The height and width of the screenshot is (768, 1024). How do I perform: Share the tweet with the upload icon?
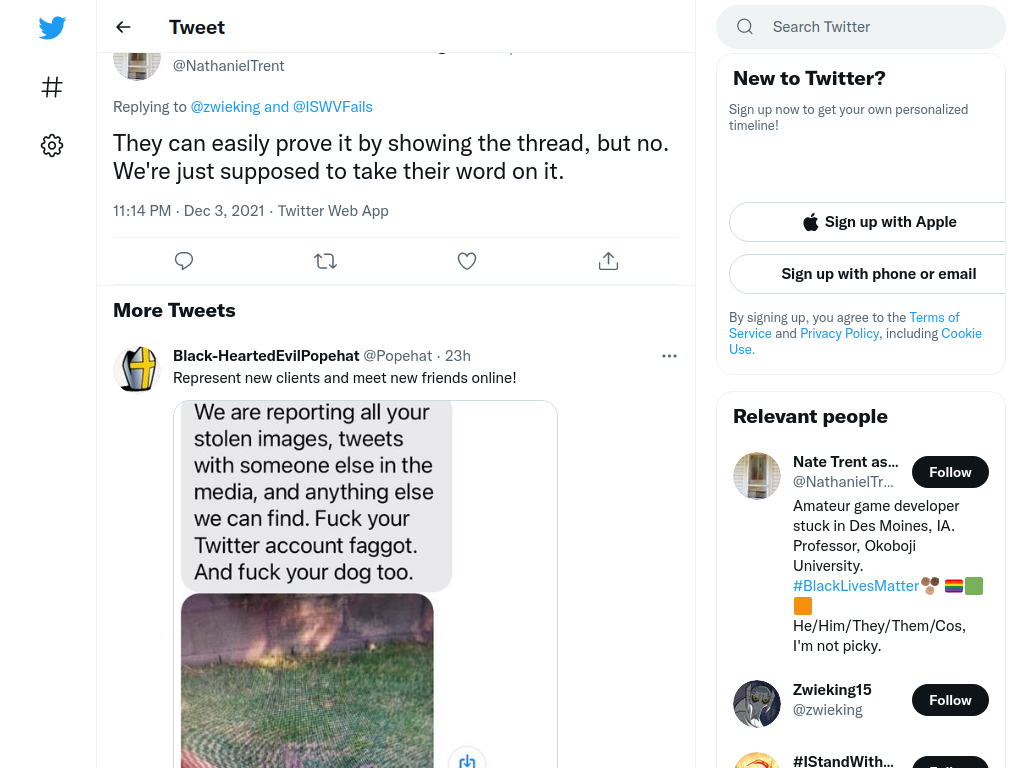tap(608, 261)
